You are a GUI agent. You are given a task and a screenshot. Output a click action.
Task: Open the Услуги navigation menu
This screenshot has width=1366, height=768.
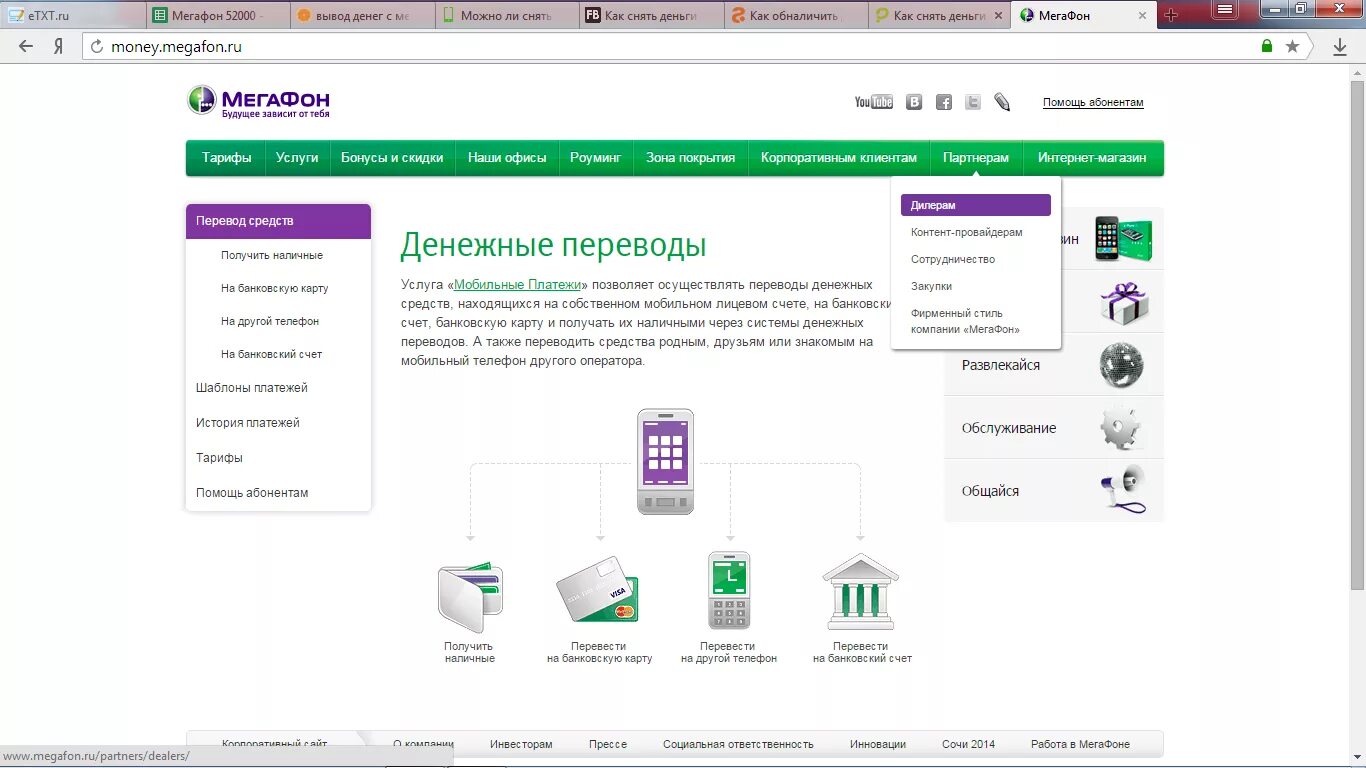coord(297,158)
